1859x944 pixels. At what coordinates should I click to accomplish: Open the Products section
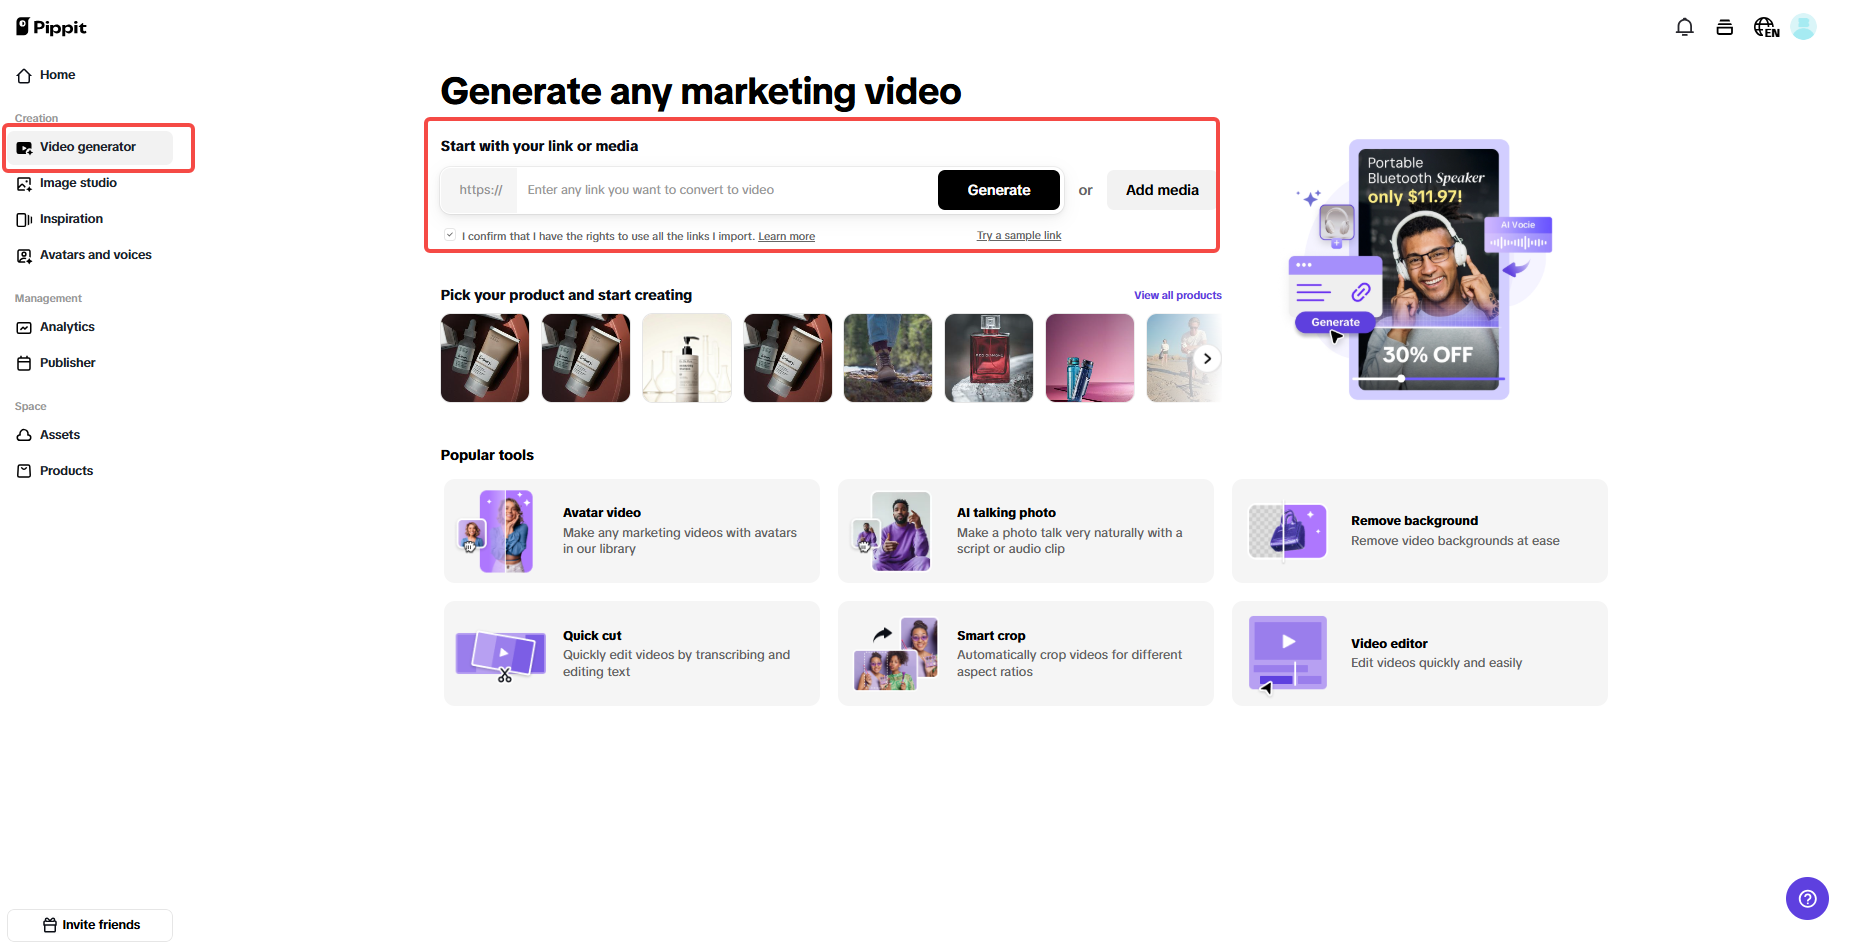(66, 470)
